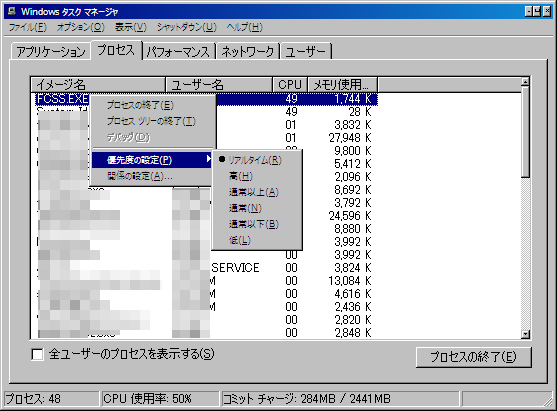Click the 9,800 K memory value

pos(353,151)
